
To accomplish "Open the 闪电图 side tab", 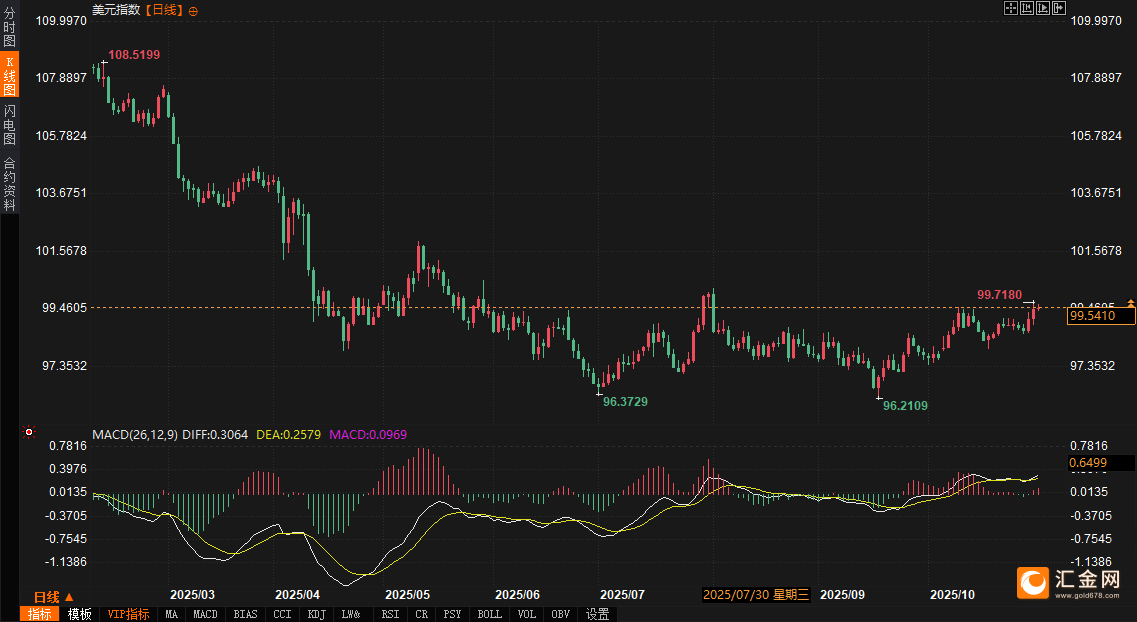I will point(9,124).
